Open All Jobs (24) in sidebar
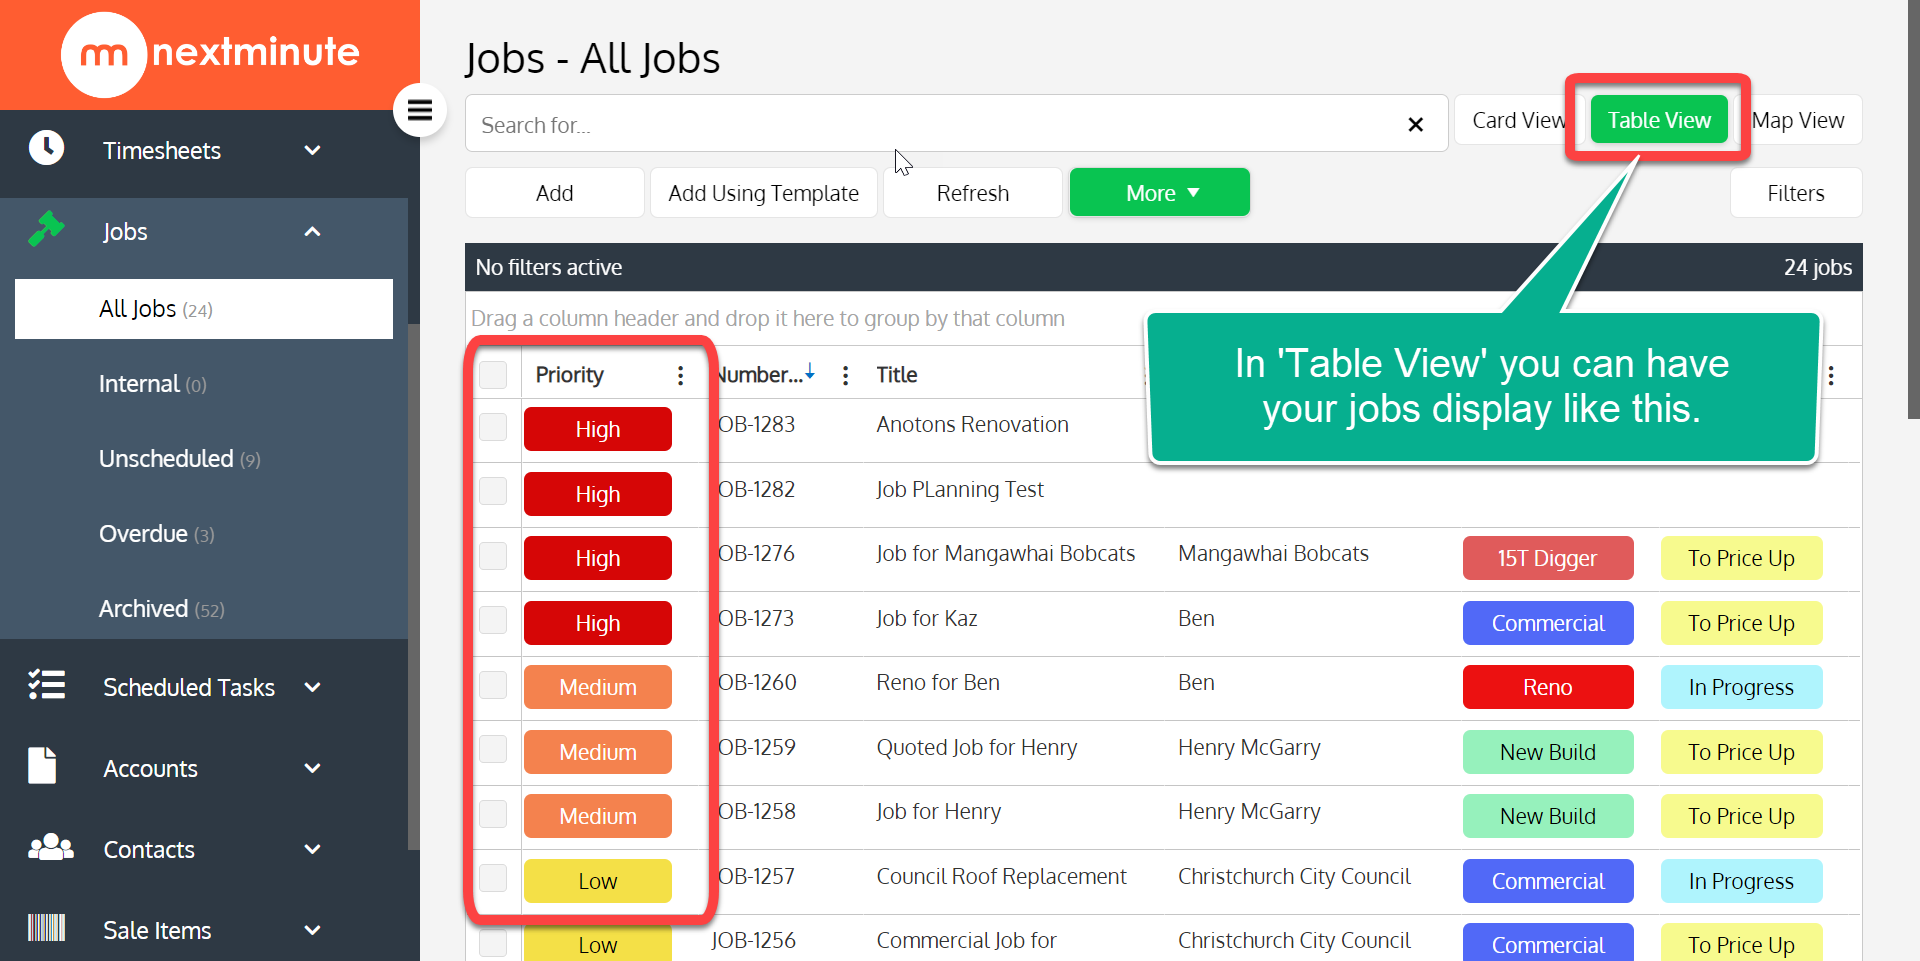This screenshot has height=961, width=1920. 204,309
